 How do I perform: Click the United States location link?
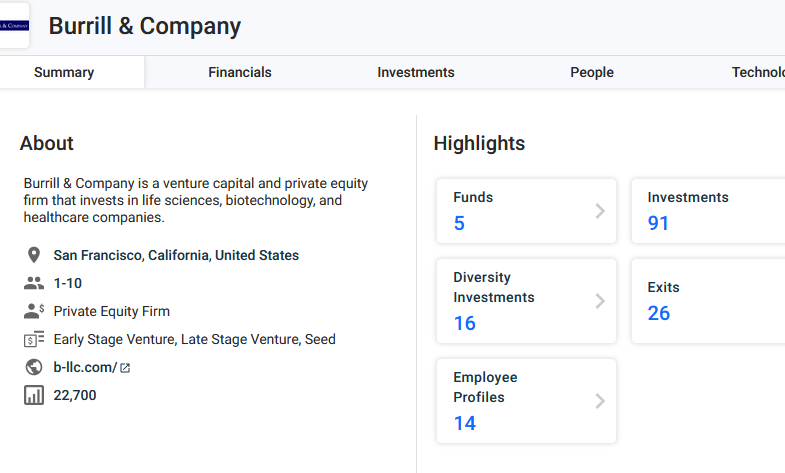[257, 255]
